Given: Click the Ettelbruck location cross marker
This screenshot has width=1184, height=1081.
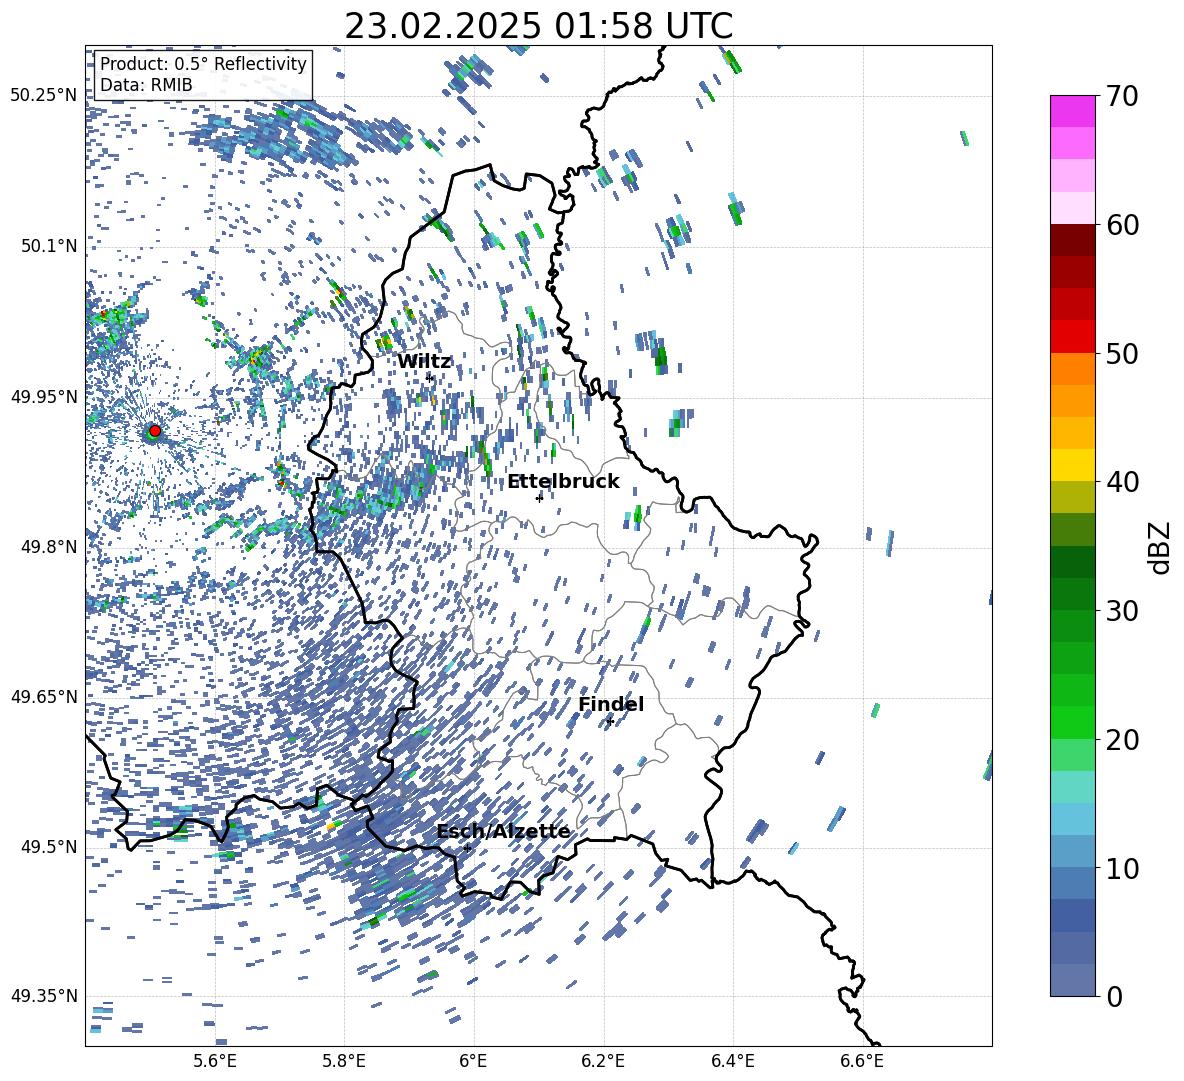Looking at the screenshot, I should pos(539,497).
